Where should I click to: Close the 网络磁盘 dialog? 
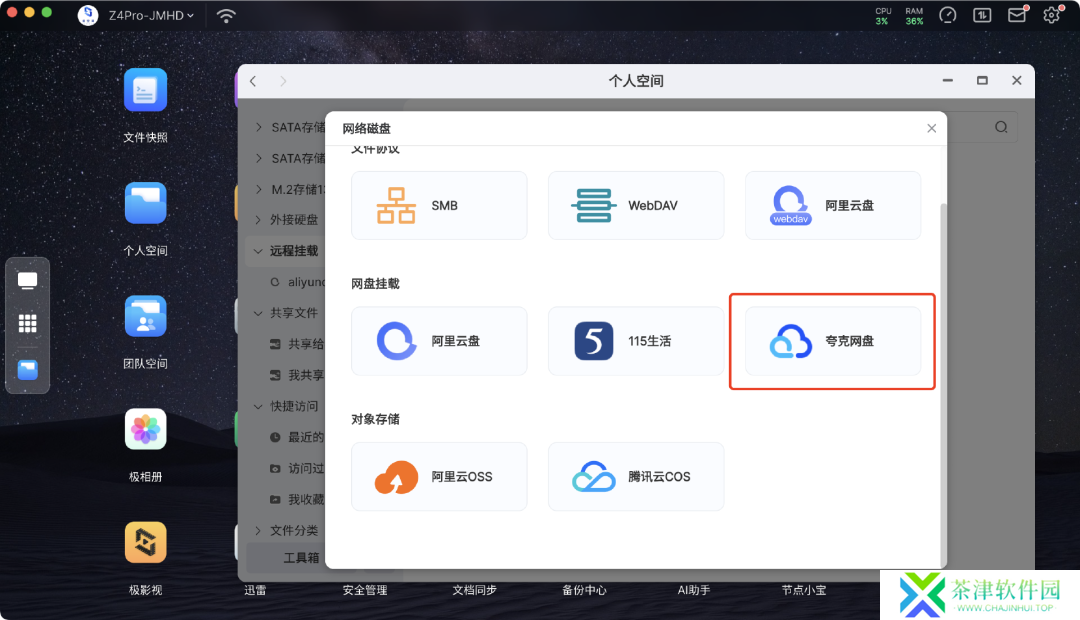pyautogui.click(x=931, y=128)
